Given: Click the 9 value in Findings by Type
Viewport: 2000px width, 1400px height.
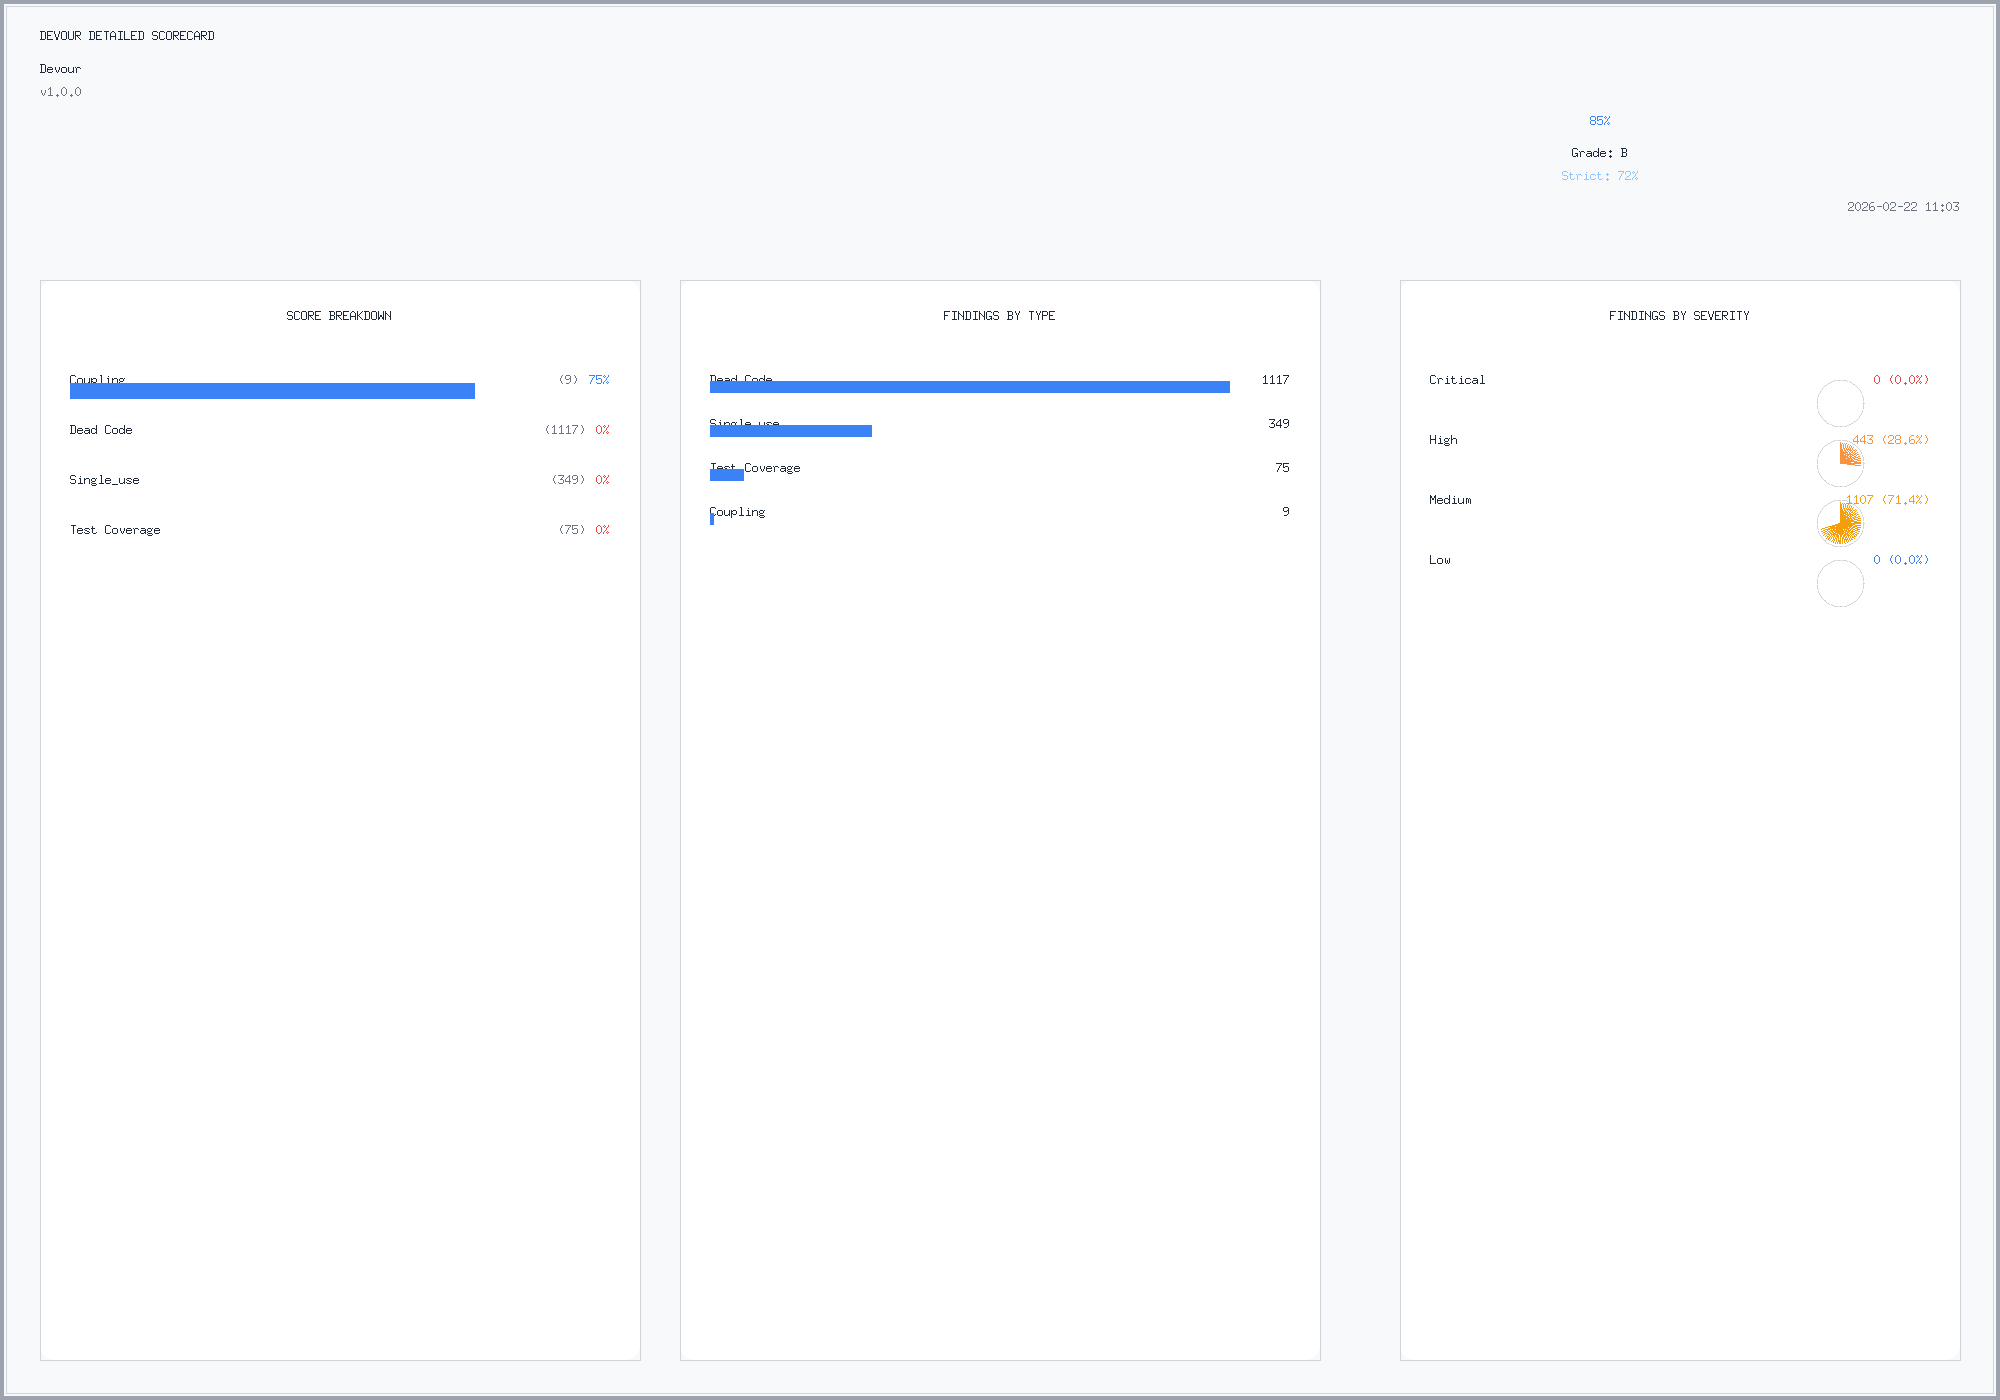Looking at the screenshot, I should [x=1286, y=512].
